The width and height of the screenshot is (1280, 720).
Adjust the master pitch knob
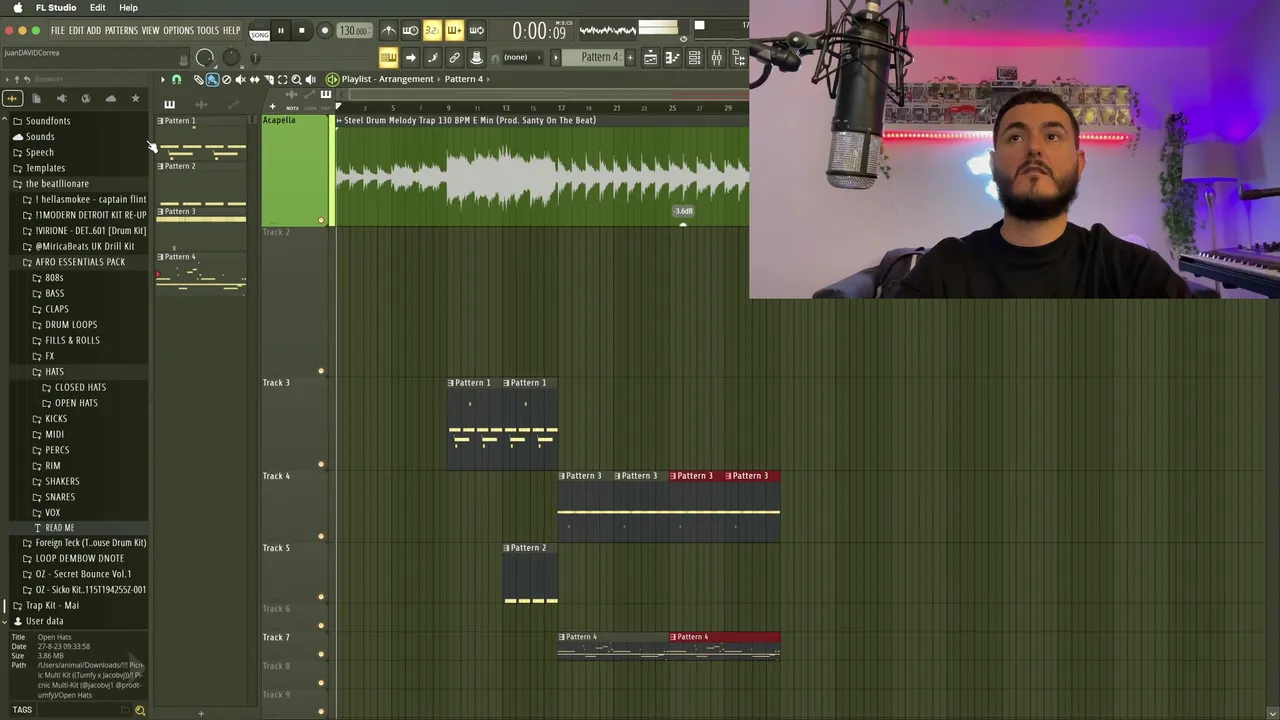[x=231, y=57]
